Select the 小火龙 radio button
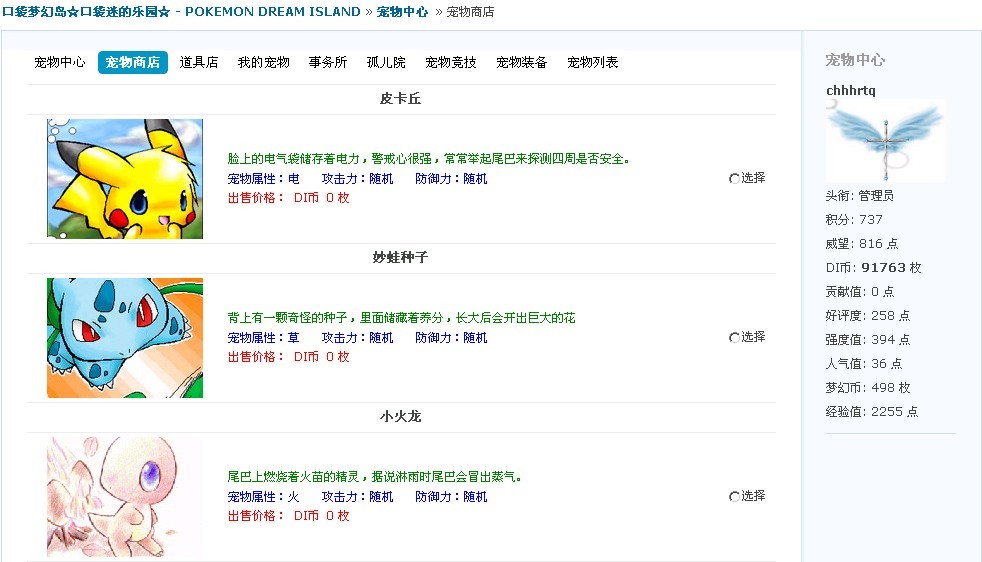 [x=735, y=497]
